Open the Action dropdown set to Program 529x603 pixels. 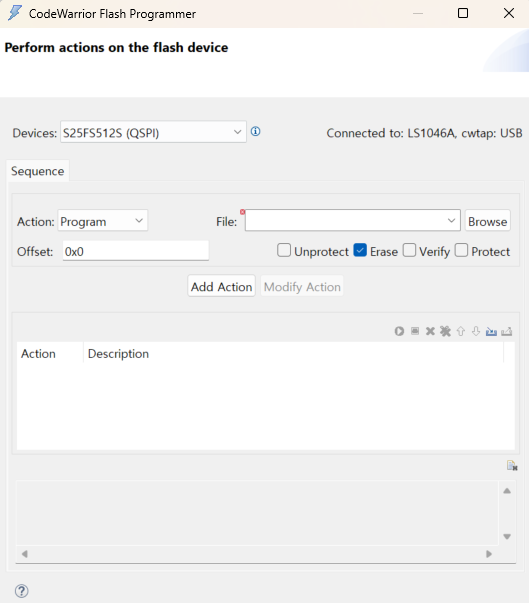tap(103, 221)
